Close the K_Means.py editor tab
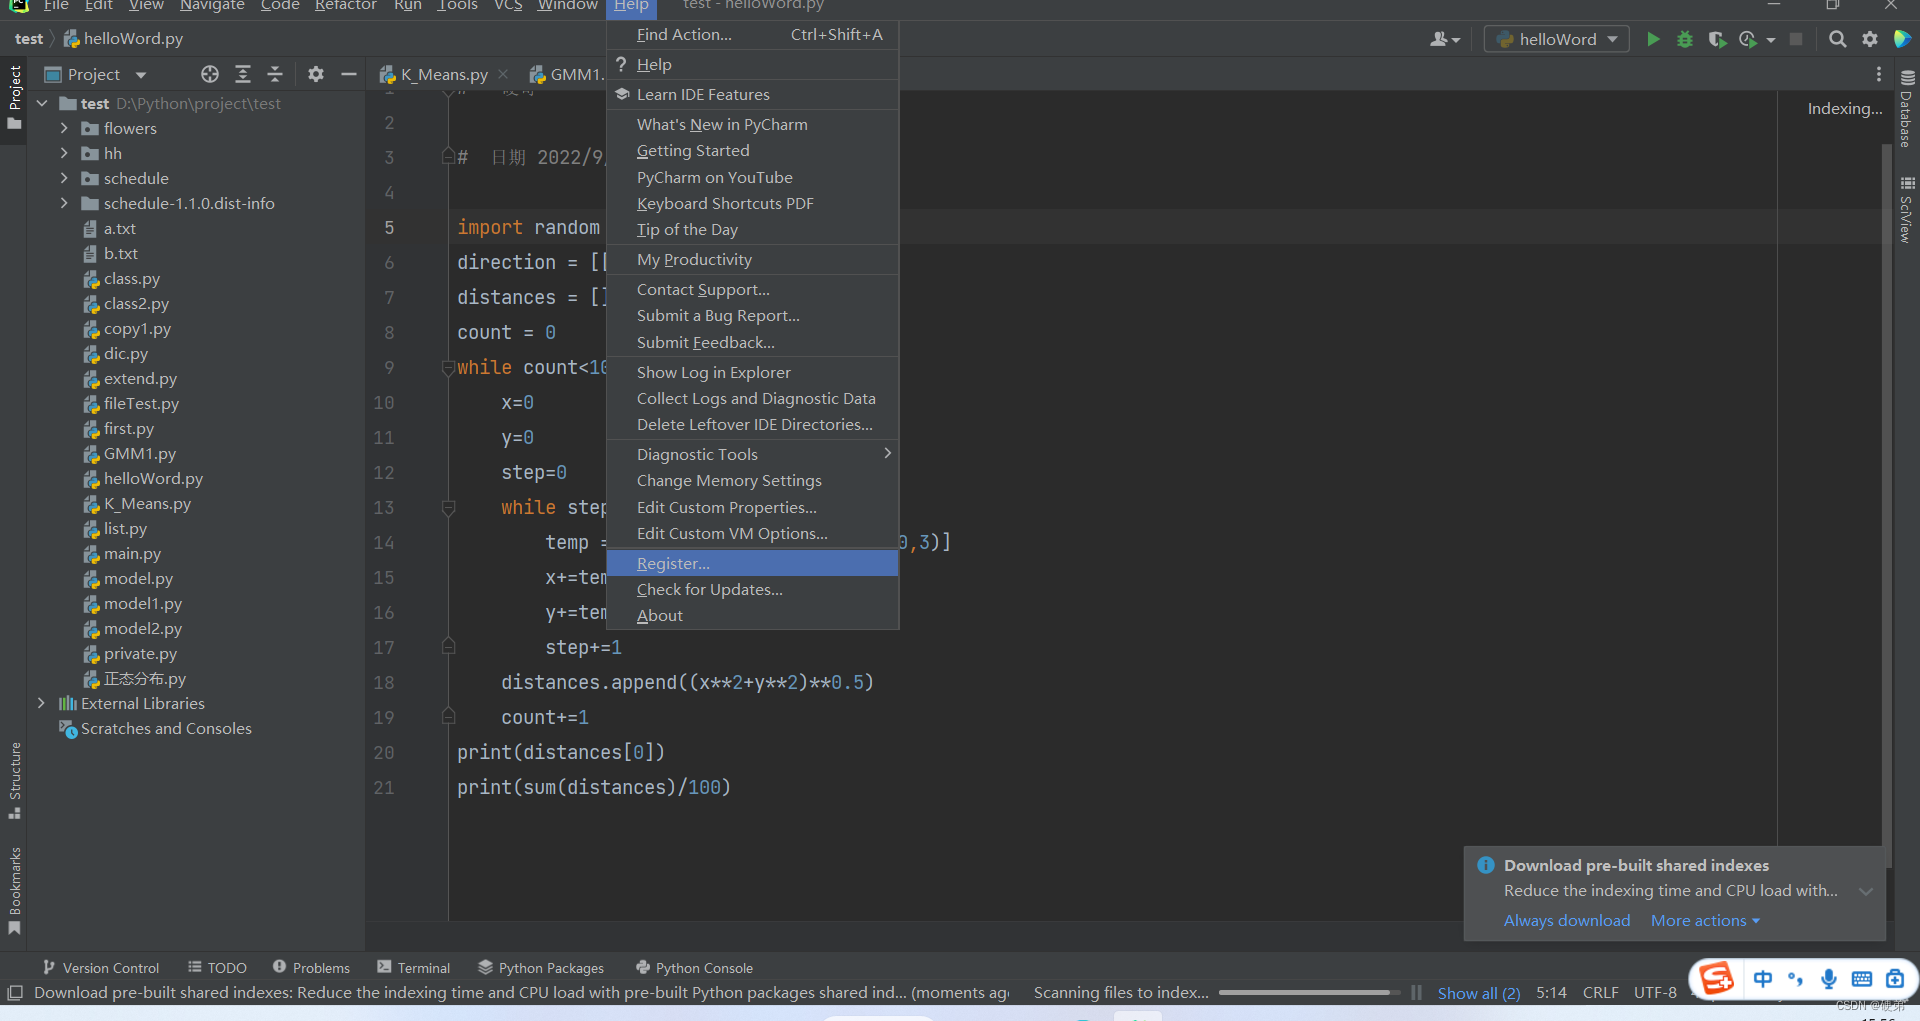The width and height of the screenshot is (1920, 1021). click(x=503, y=74)
